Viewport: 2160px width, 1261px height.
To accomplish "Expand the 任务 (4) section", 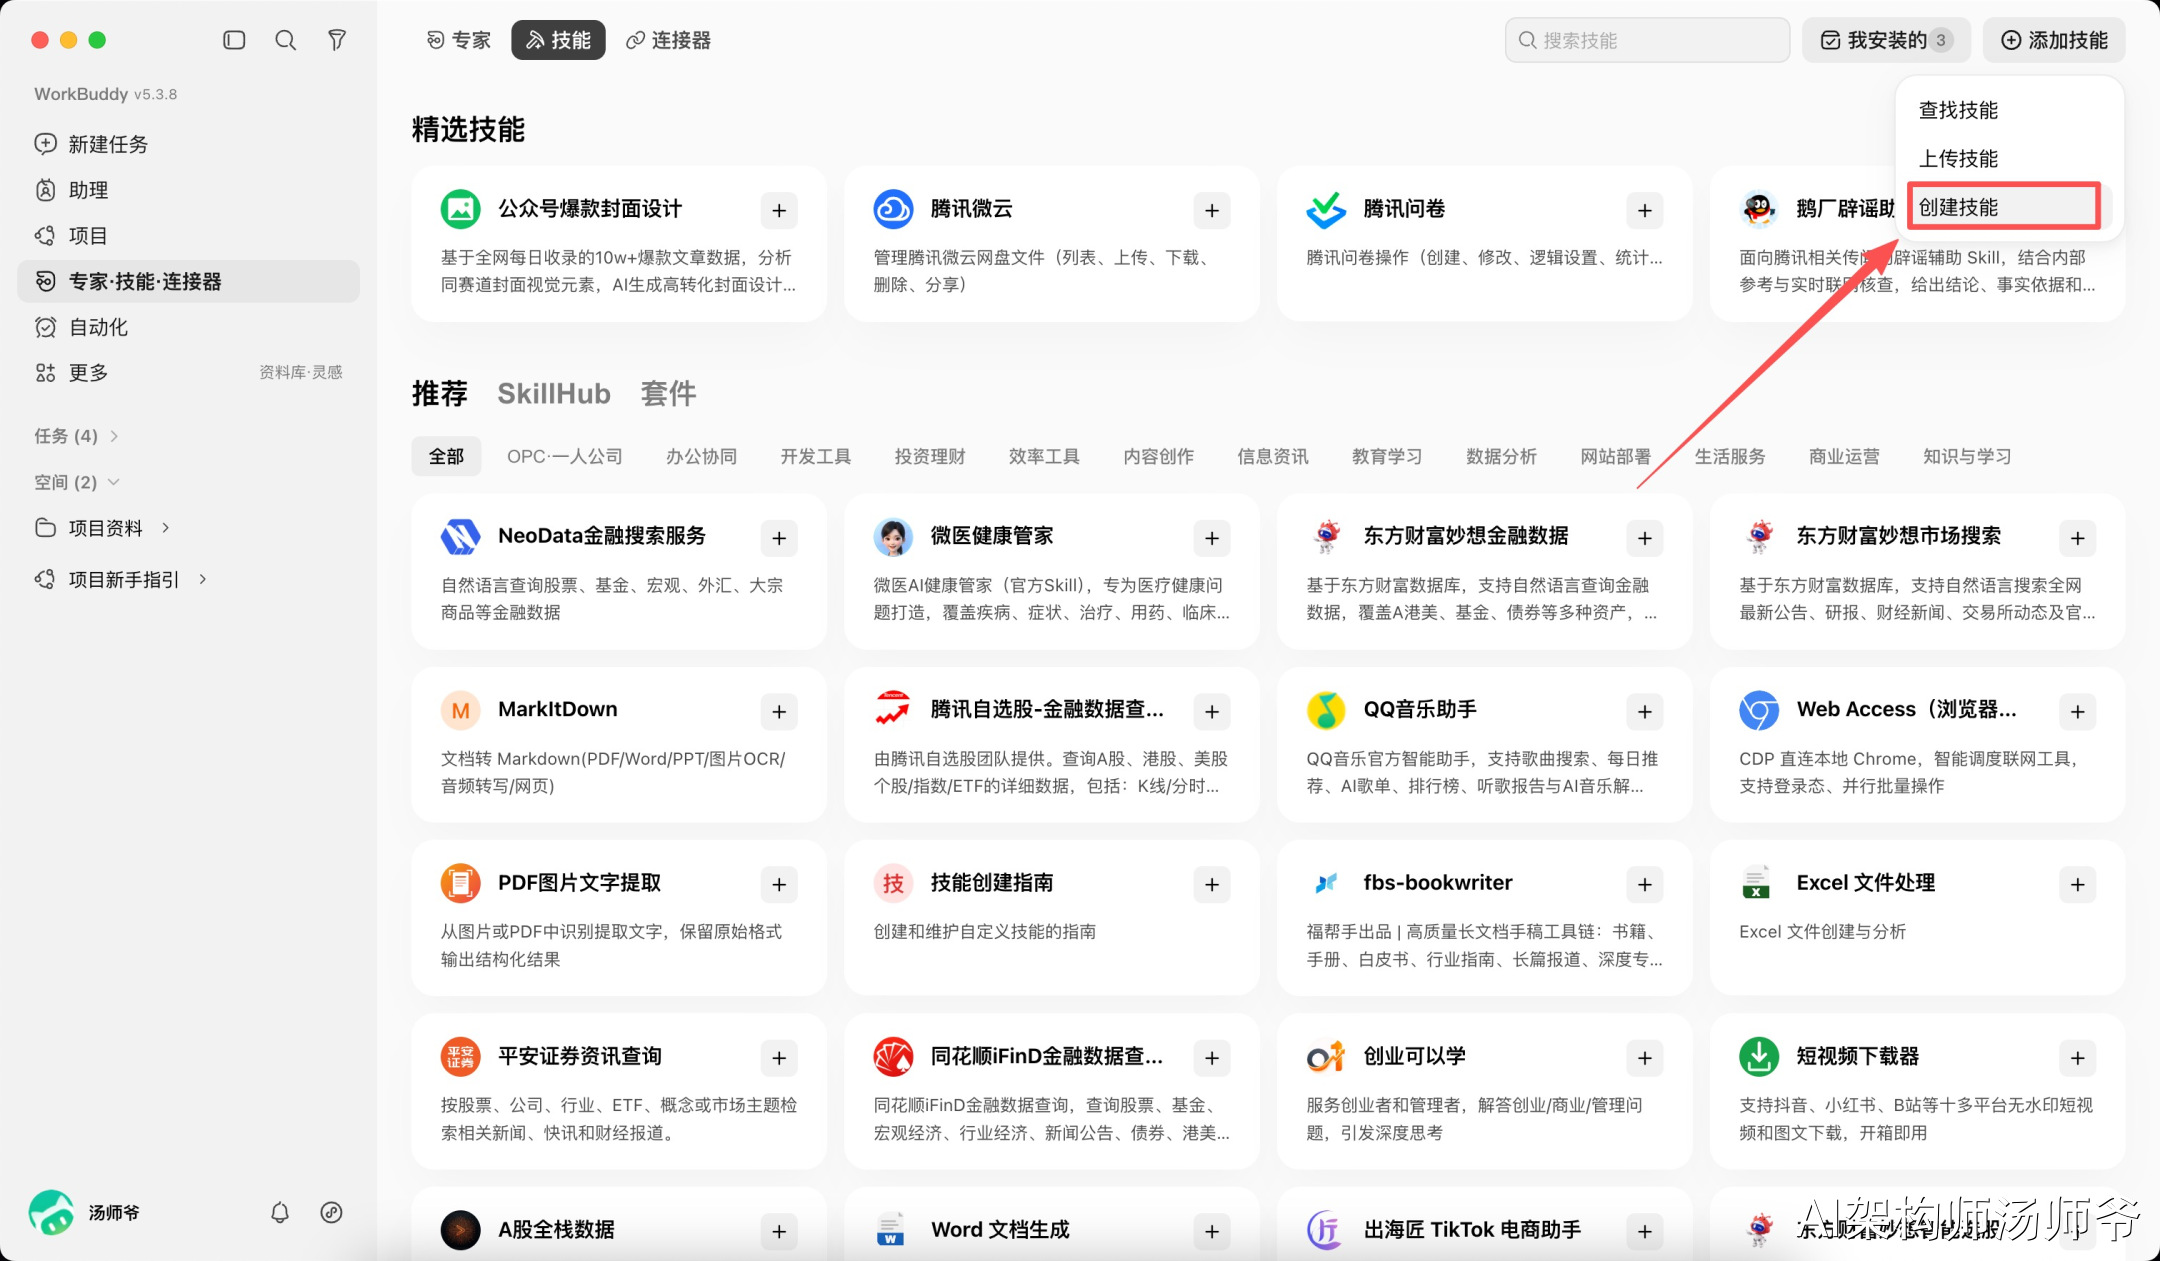I will 77,436.
